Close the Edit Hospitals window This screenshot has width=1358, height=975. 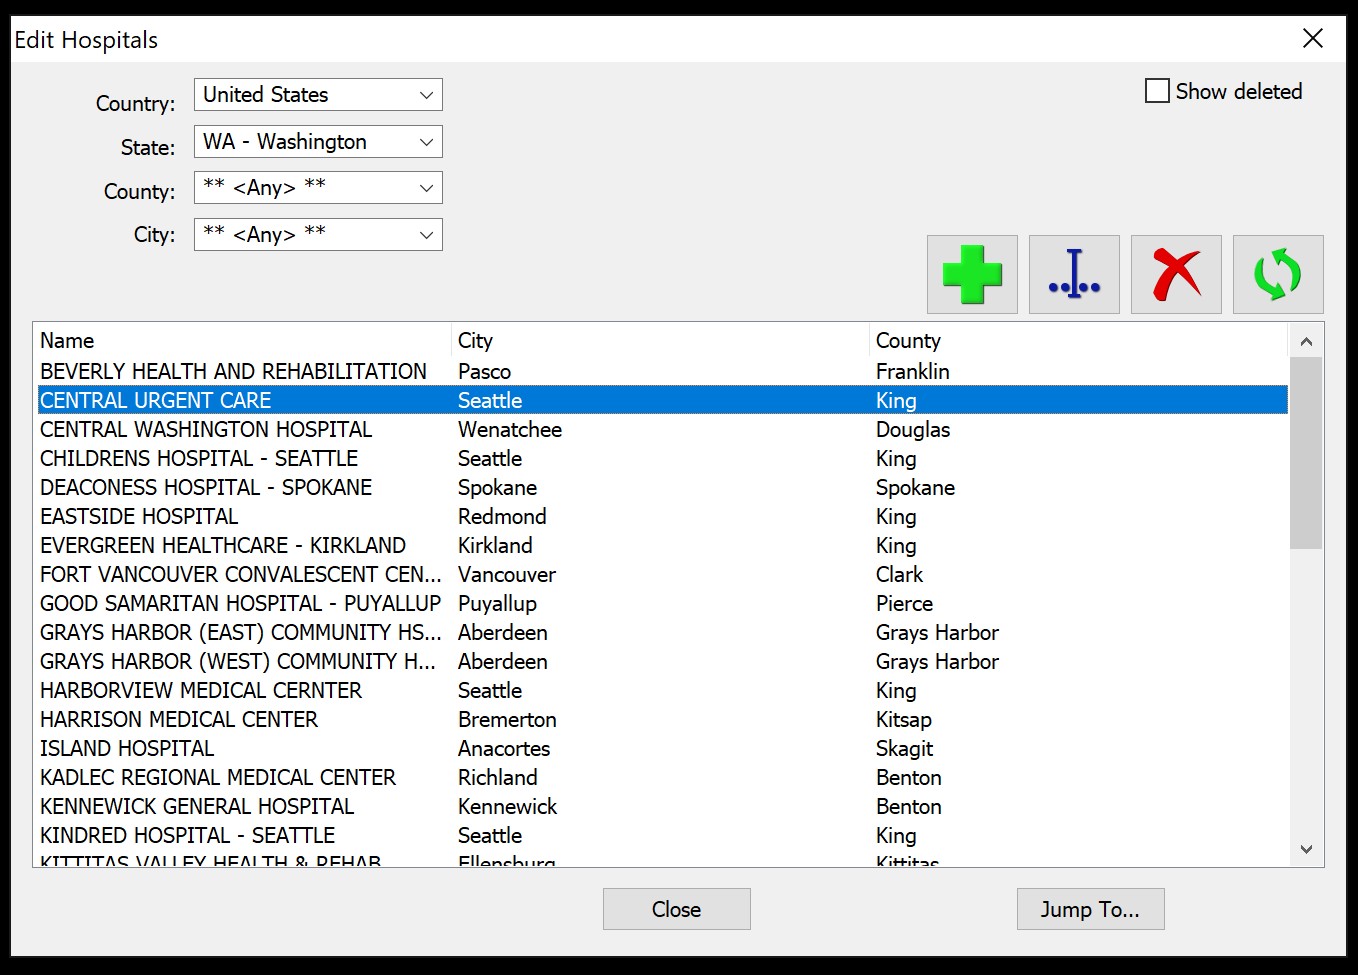[1313, 39]
